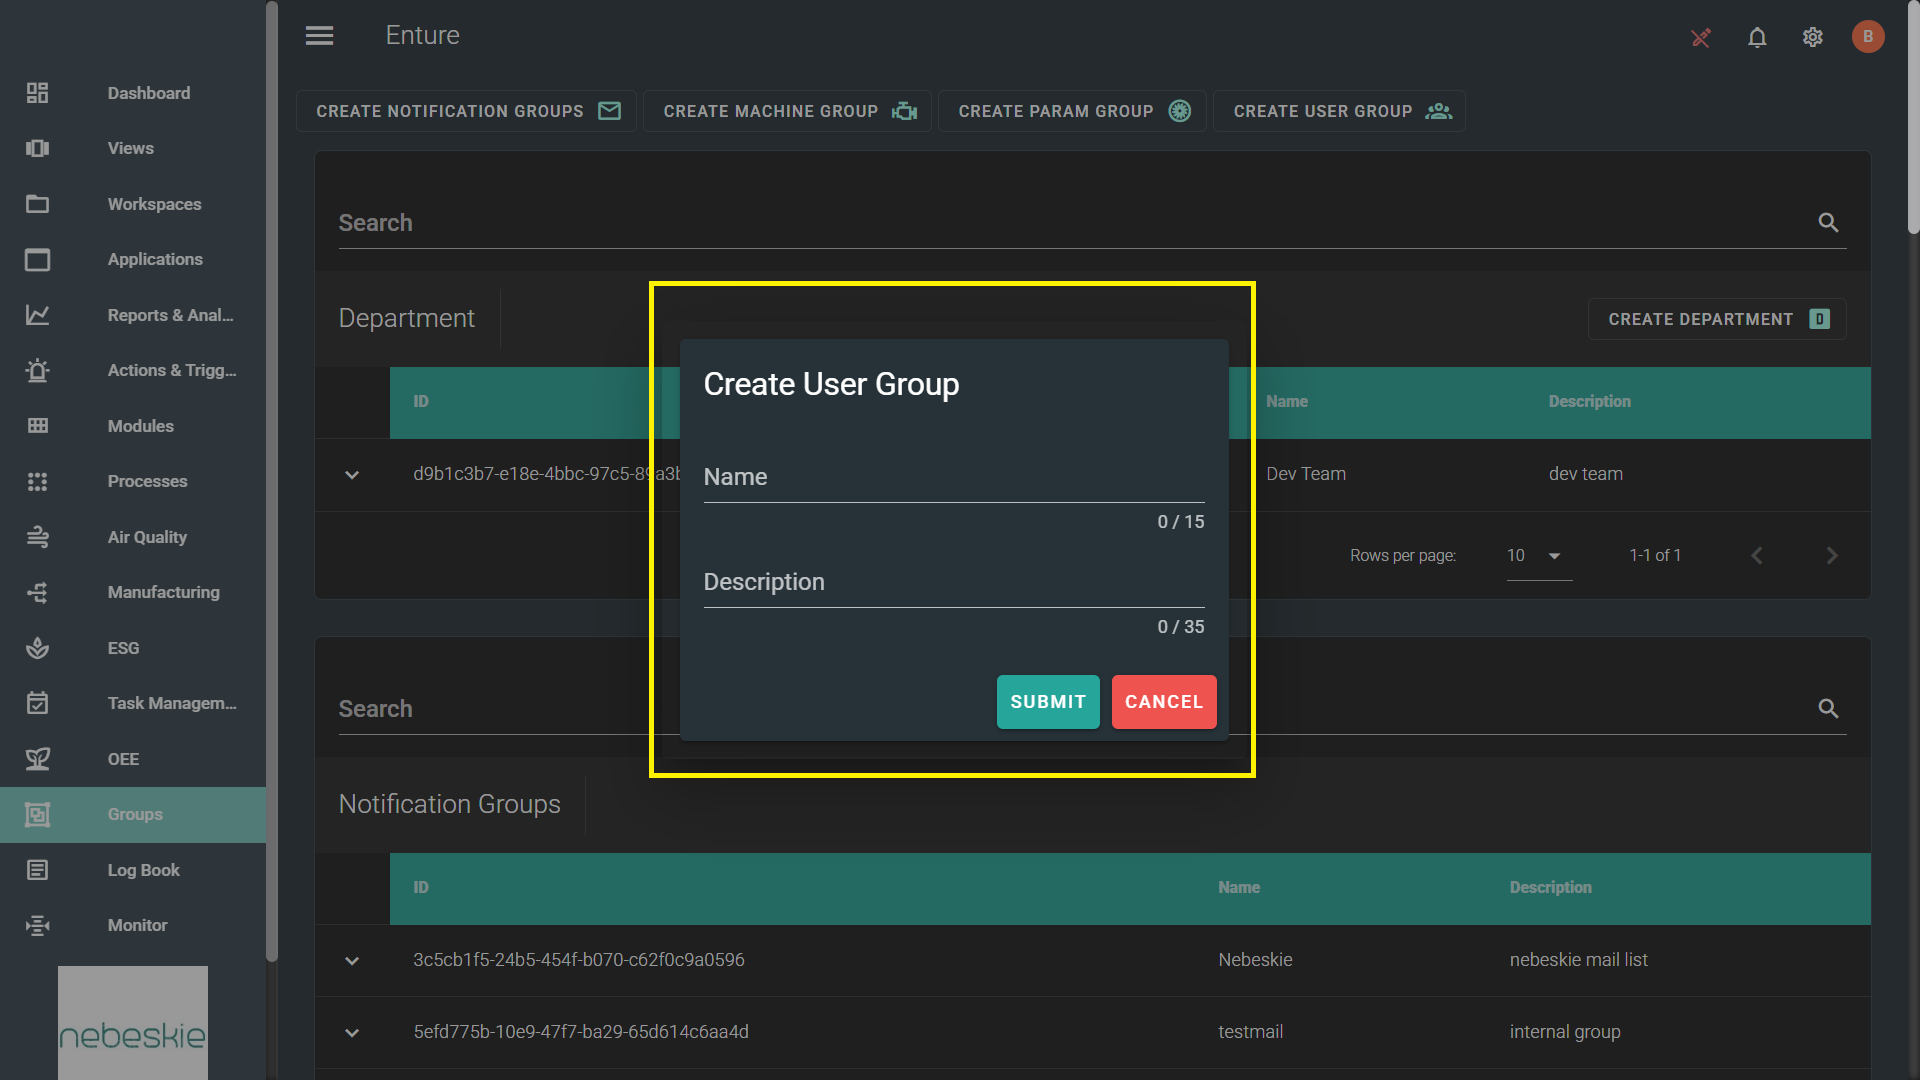Open the user avatar B menu
The width and height of the screenshot is (1920, 1080).
[1867, 37]
